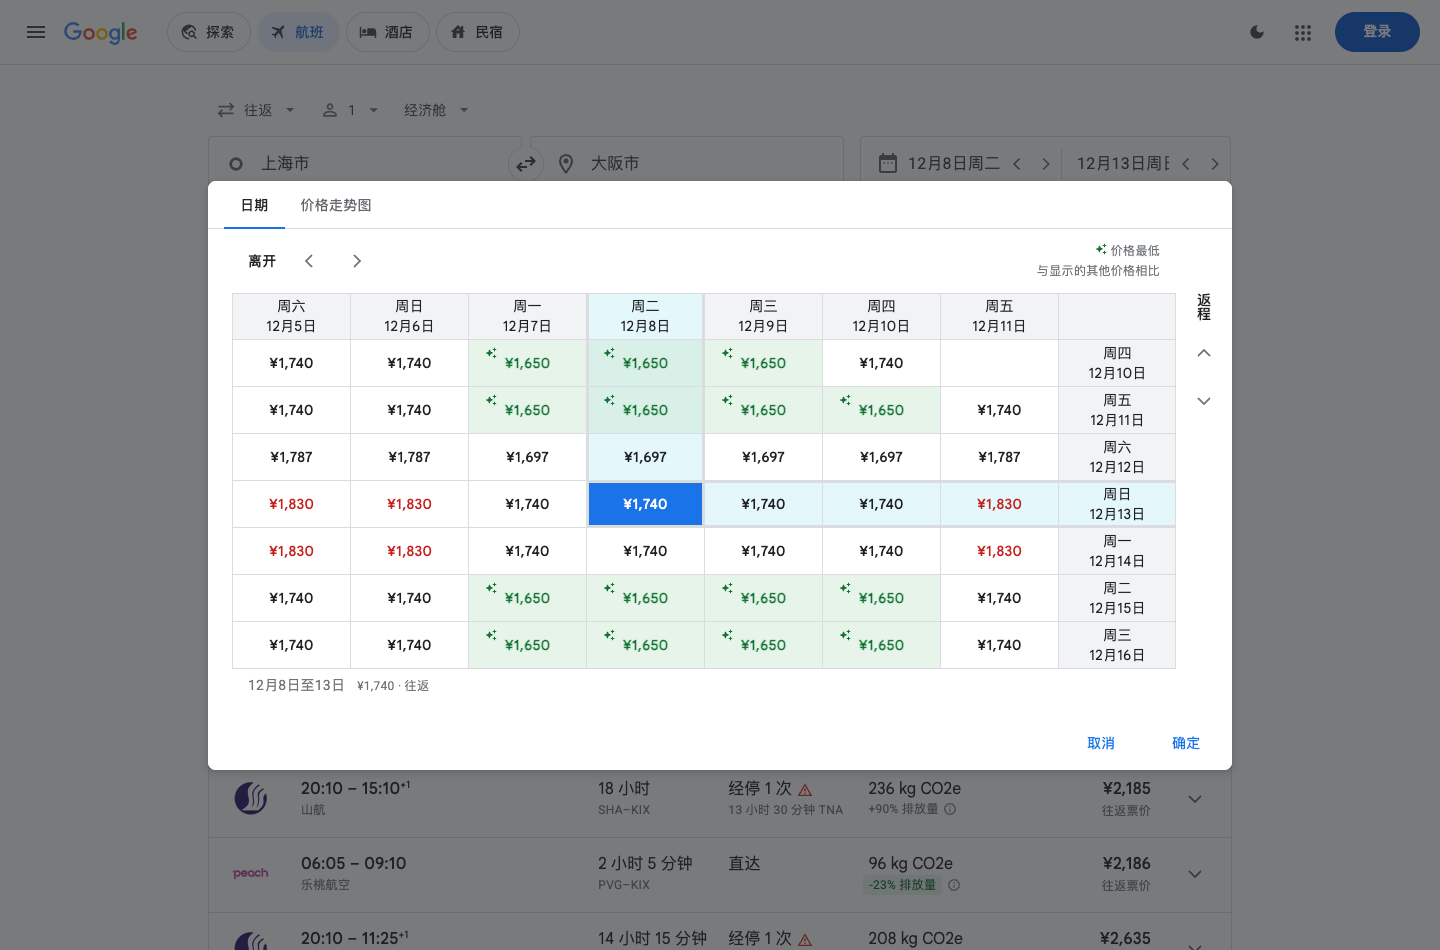Image resolution: width=1440 pixels, height=950 pixels.
Task: Open the 经济舱 cabin class dropdown
Action: click(436, 110)
